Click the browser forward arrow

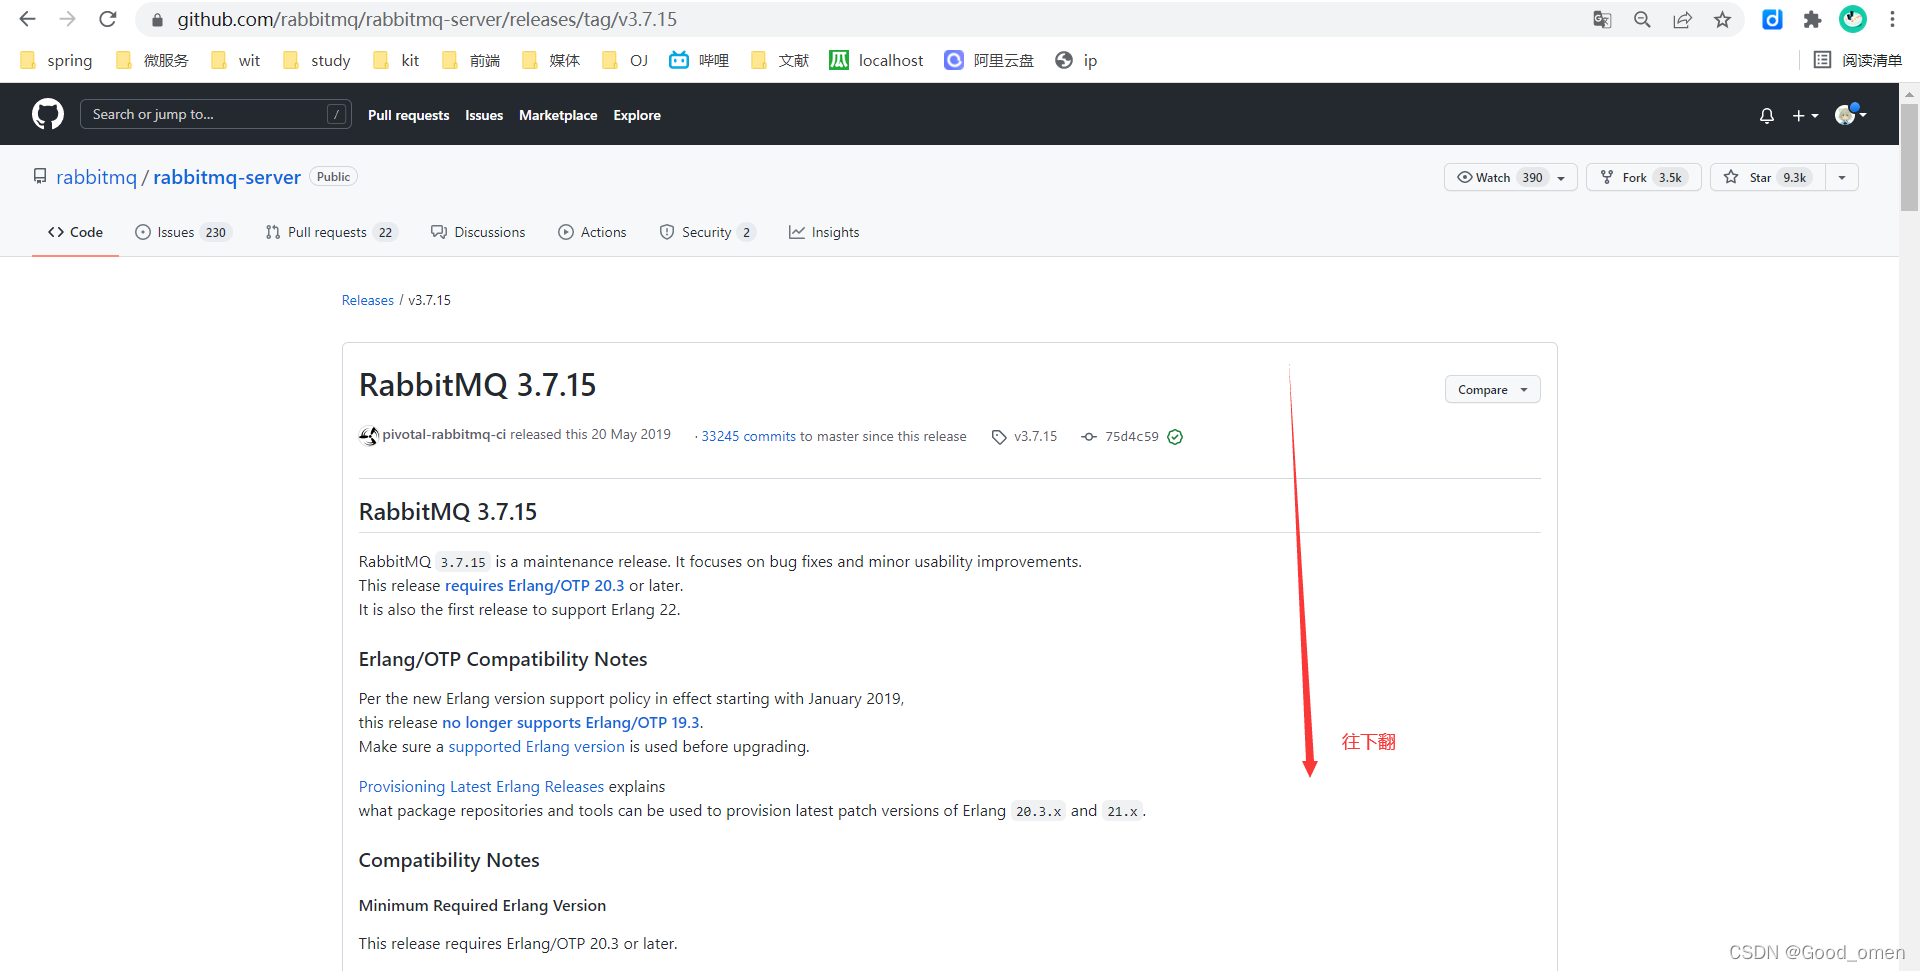click(x=67, y=19)
